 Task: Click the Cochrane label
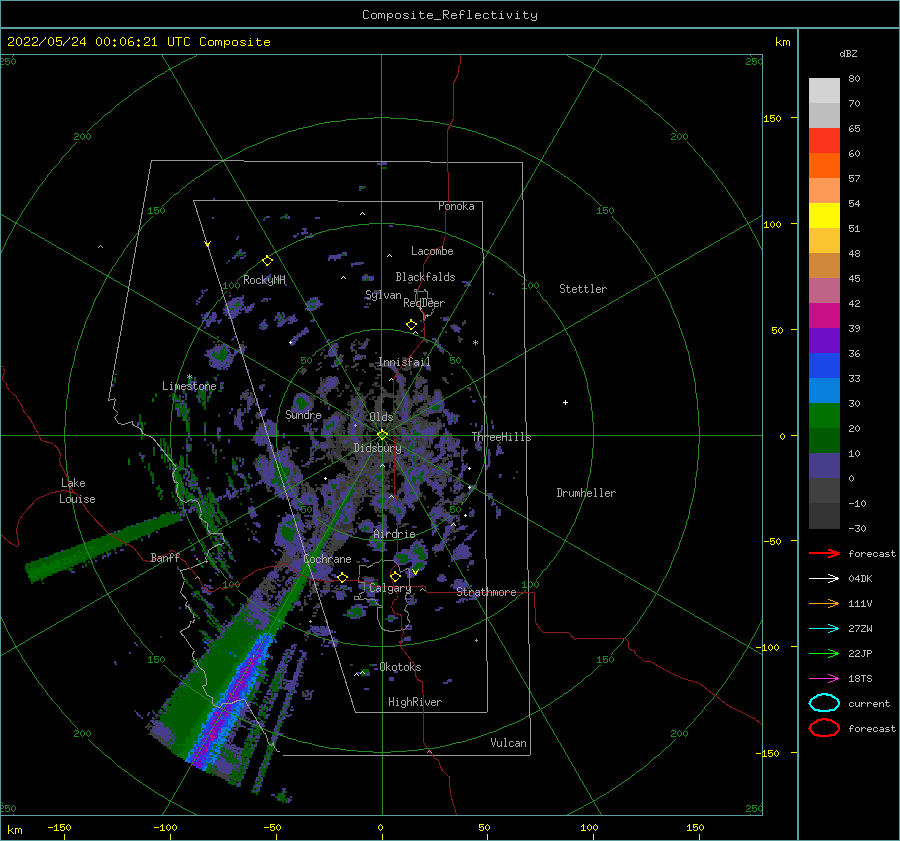pyautogui.click(x=327, y=559)
